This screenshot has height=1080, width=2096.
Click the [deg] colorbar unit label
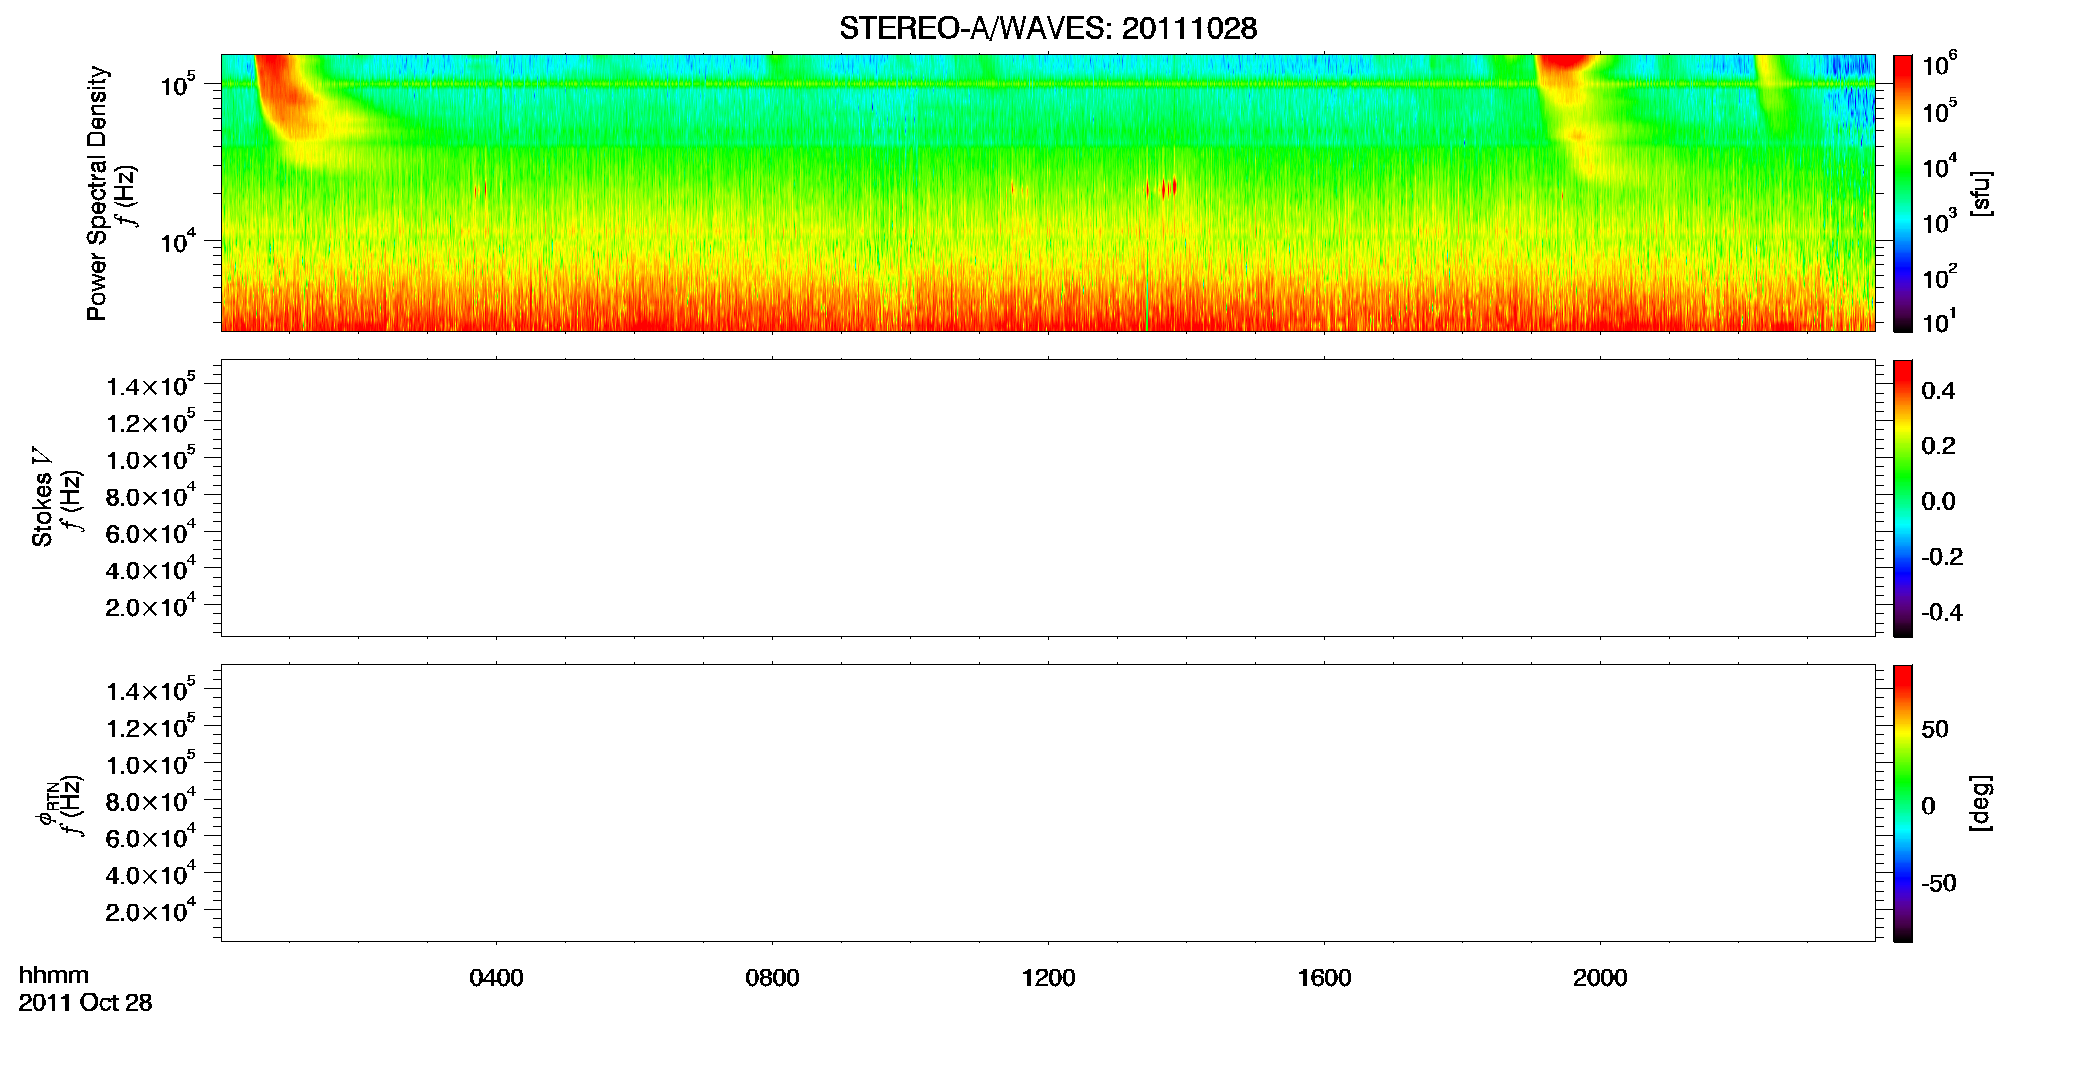(1980, 802)
